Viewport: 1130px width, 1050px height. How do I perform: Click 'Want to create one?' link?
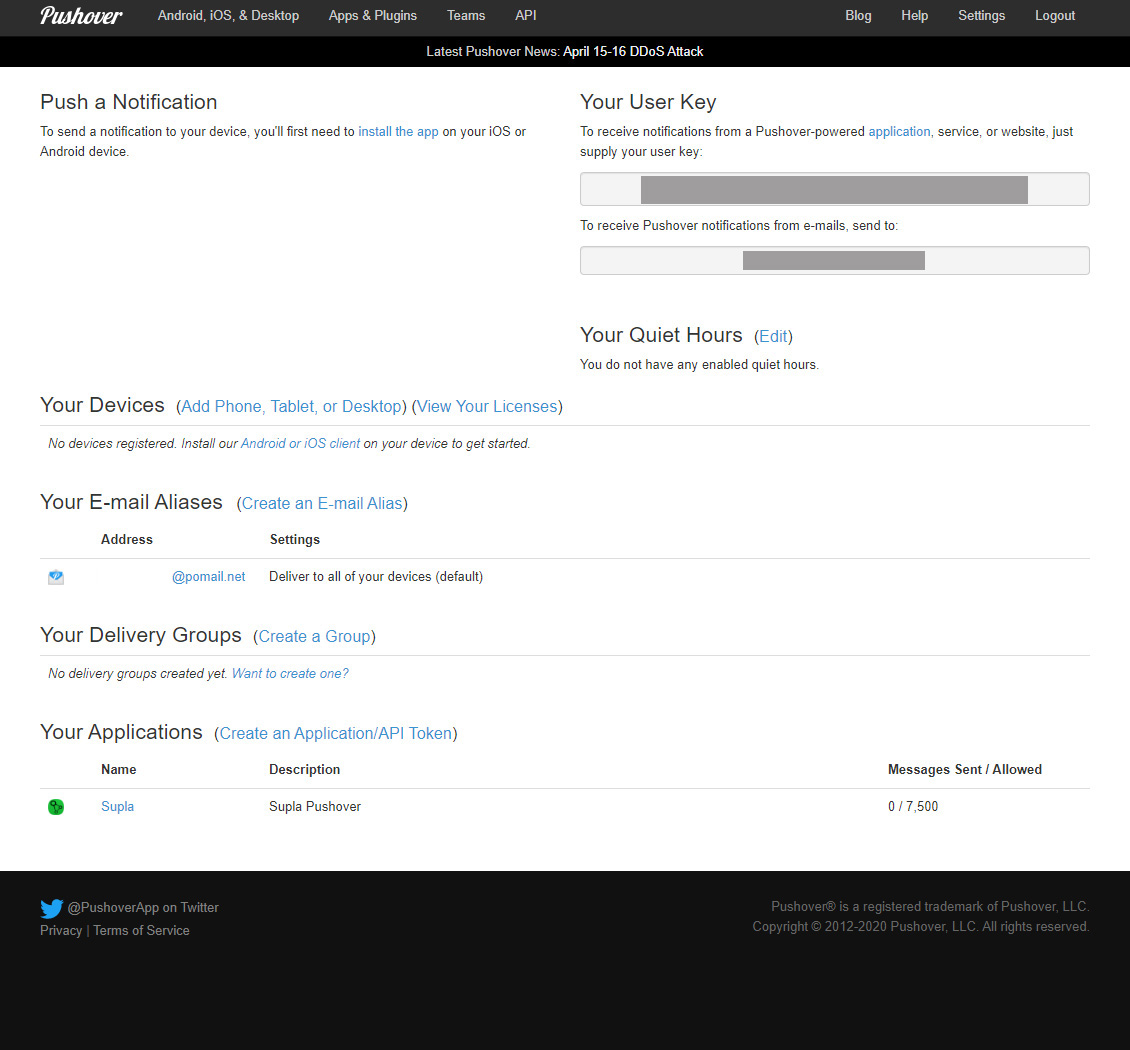pos(290,673)
